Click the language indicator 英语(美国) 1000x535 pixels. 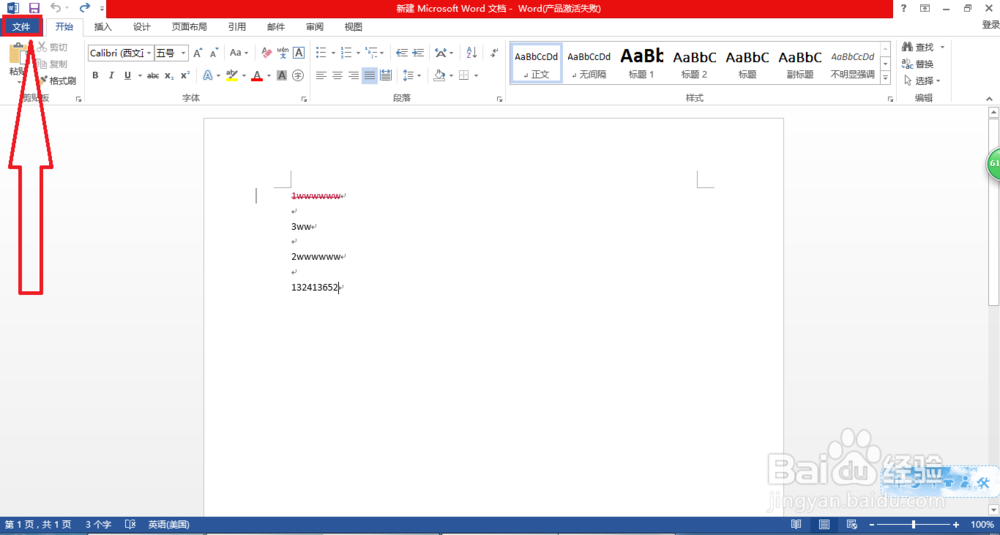(x=168, y=525)
